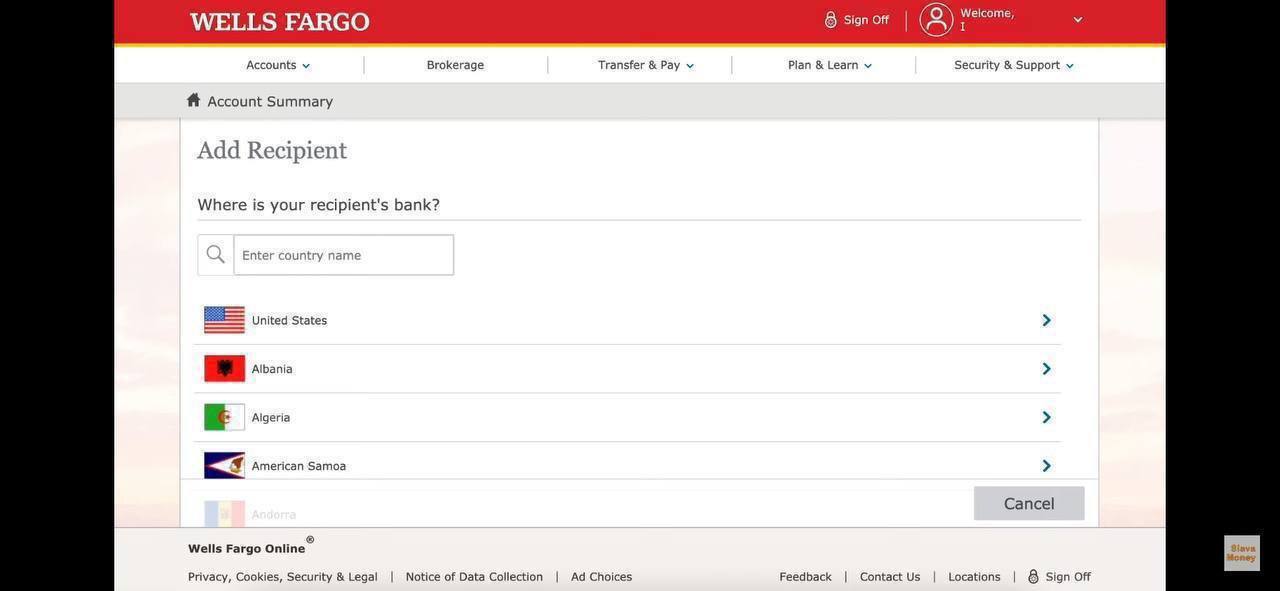Open the Accounts dropdown menu
Image resolution: width=1280 pixels, height=591 pixels.
click(278, 65)
